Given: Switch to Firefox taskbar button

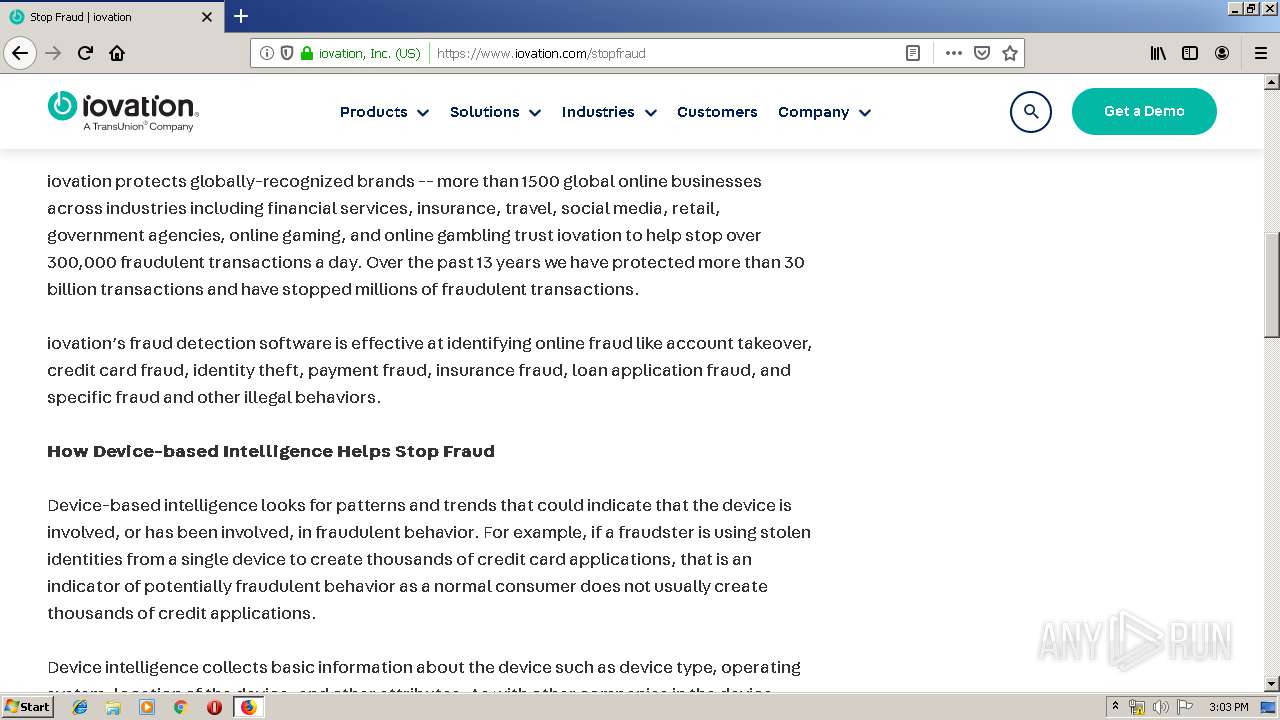Looking at the screenshot, I should (x=248, y=707).
